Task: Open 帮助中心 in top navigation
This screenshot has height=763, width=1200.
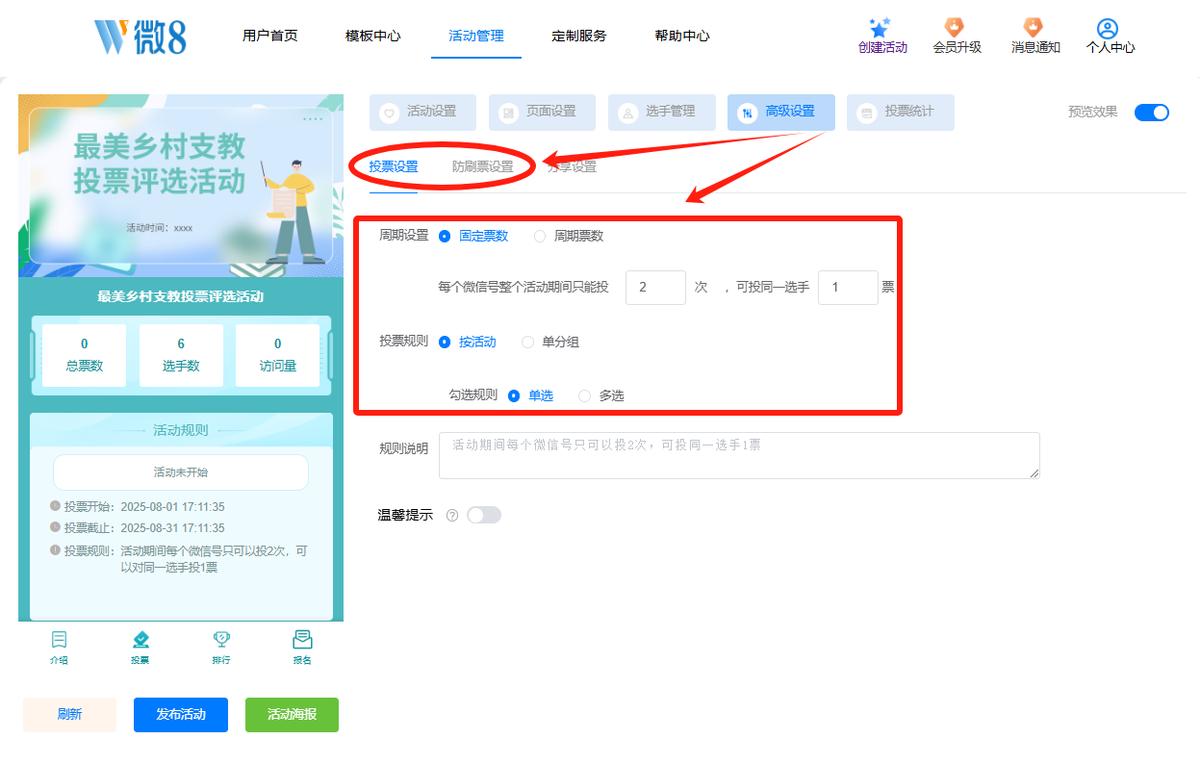Action: coord(682,36)
